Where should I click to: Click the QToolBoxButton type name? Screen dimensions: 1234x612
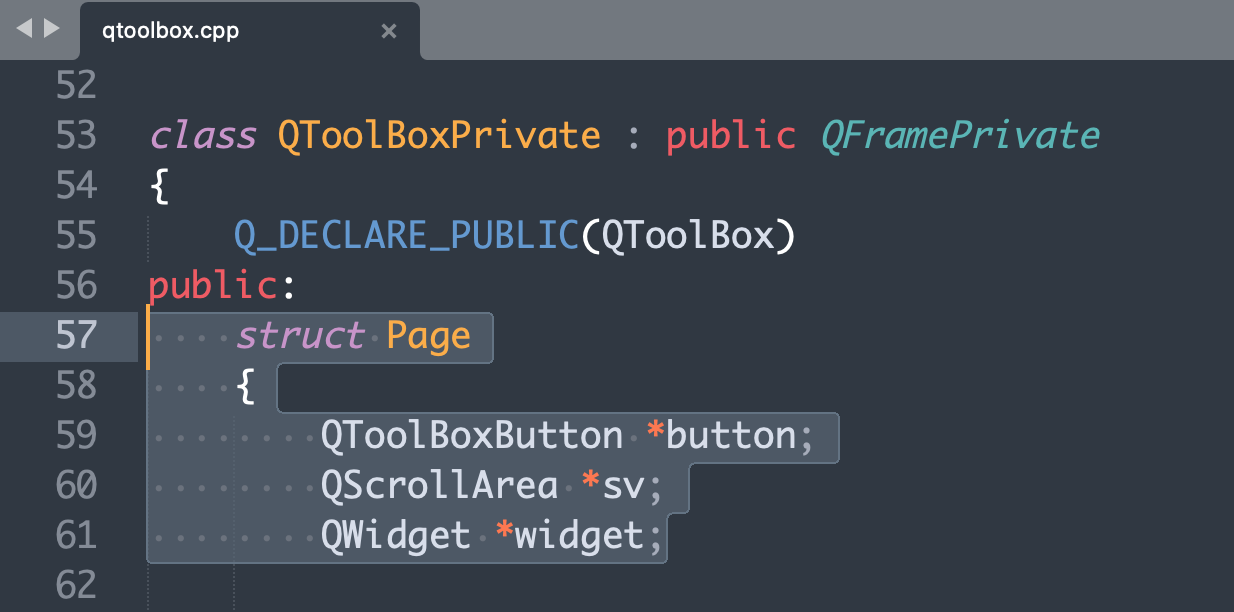pyautogui.click(x=471, y=435)
